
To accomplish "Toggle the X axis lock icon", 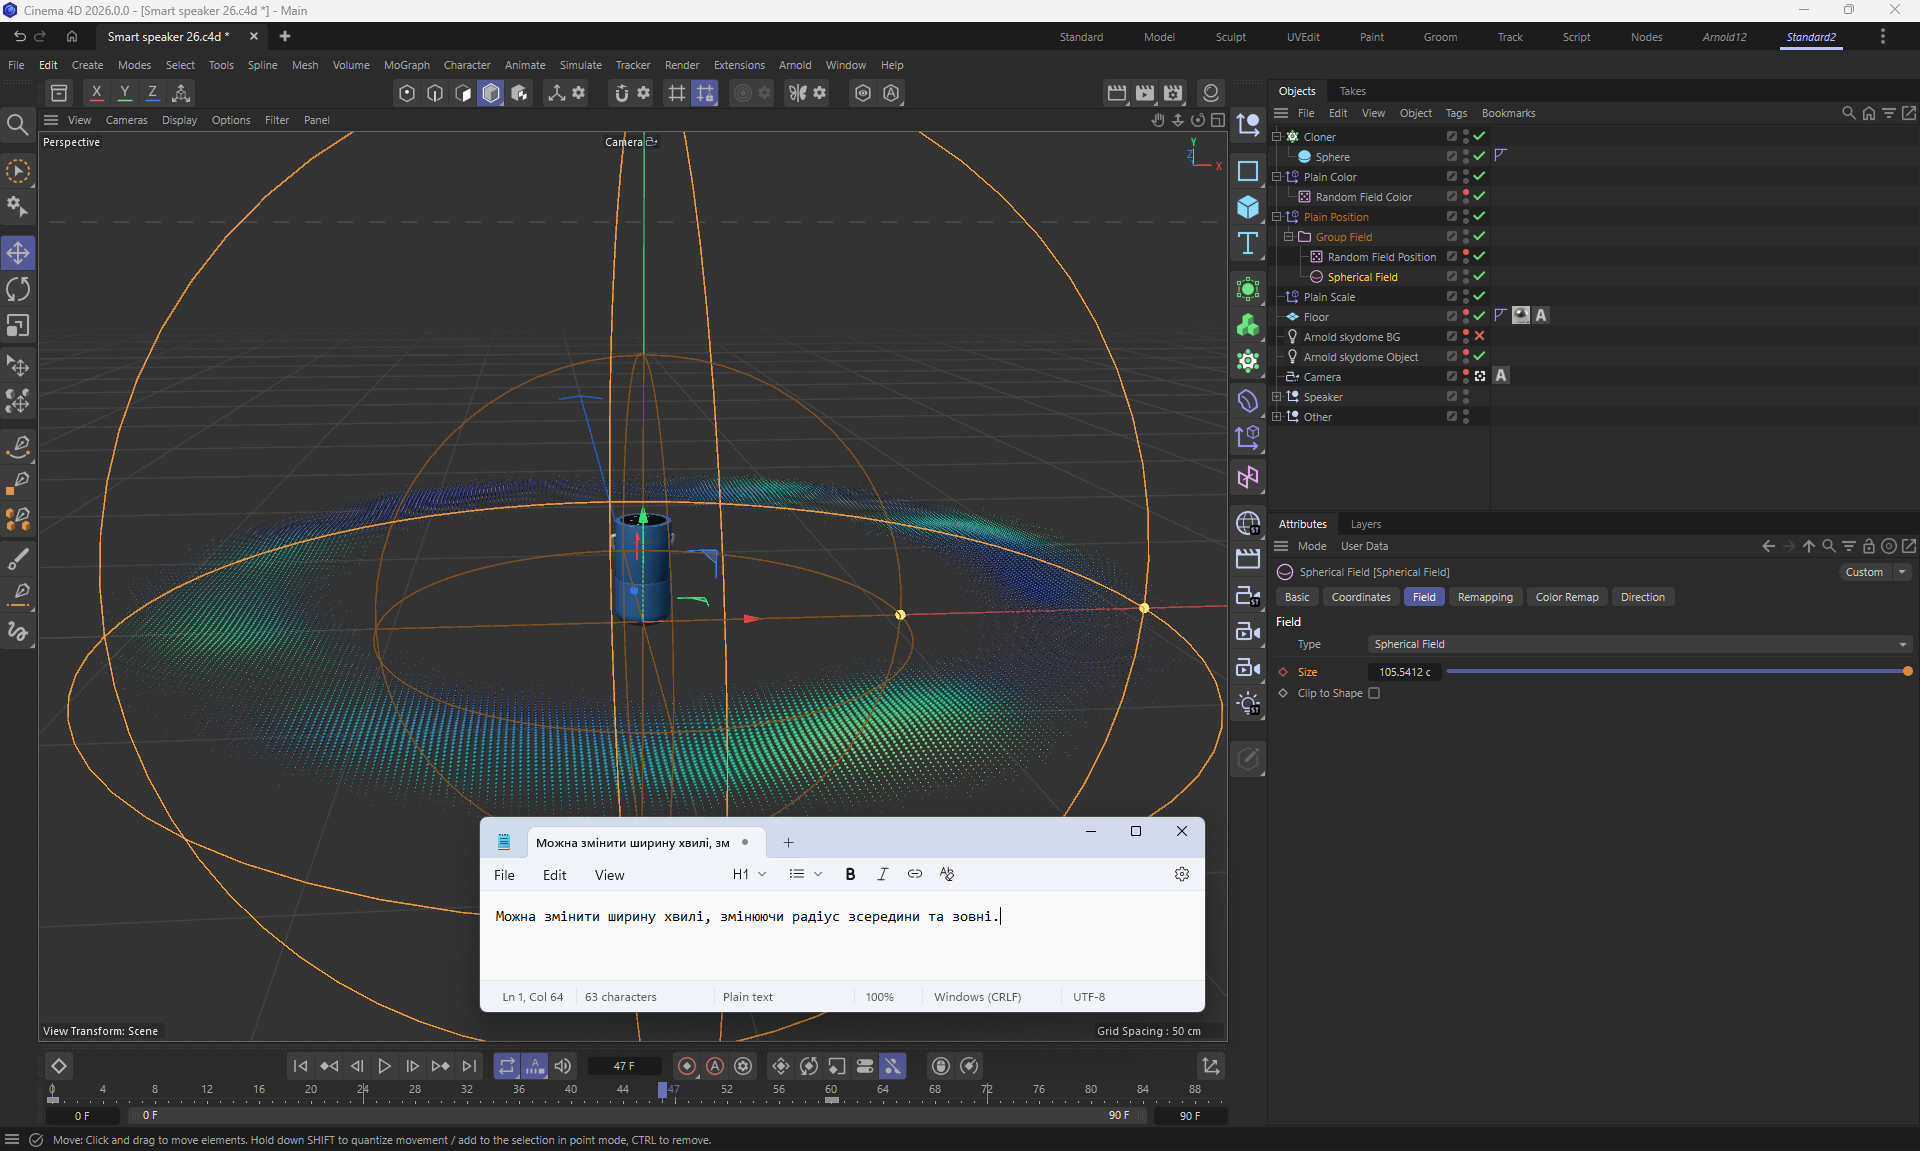I will [96, 92].
